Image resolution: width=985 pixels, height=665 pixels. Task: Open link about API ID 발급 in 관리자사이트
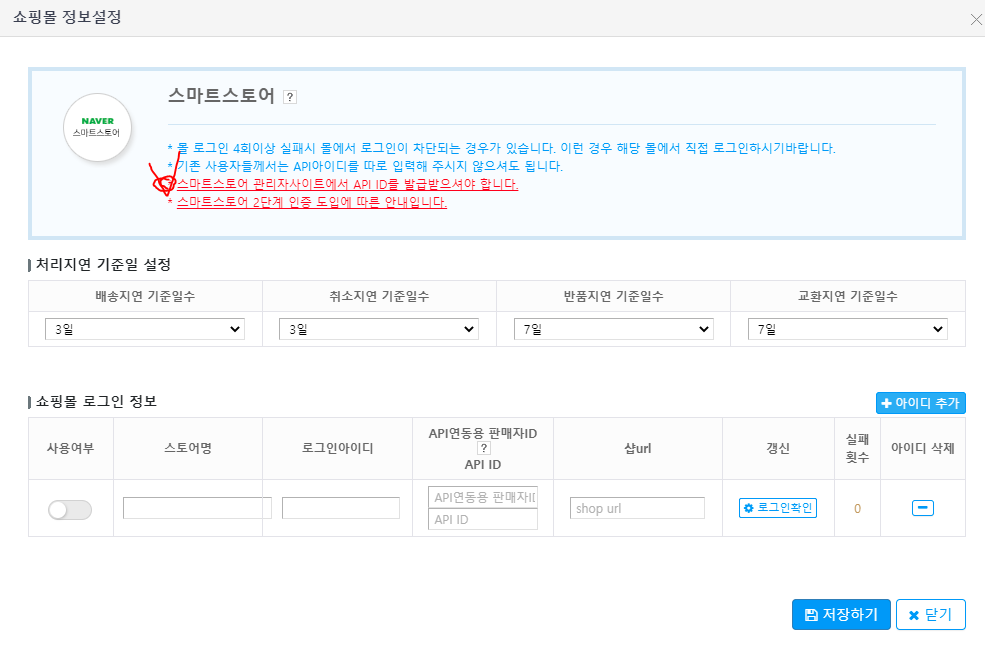pyautogui.click(x=347, y=184)
